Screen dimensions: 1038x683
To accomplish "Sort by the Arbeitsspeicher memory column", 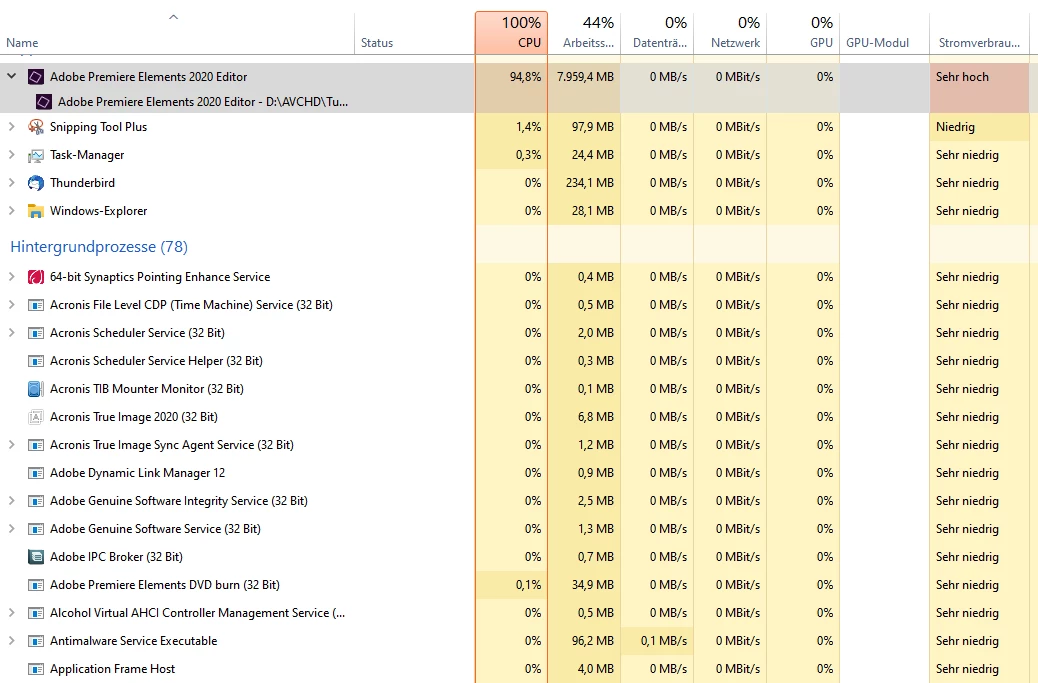I will (584, 32).
